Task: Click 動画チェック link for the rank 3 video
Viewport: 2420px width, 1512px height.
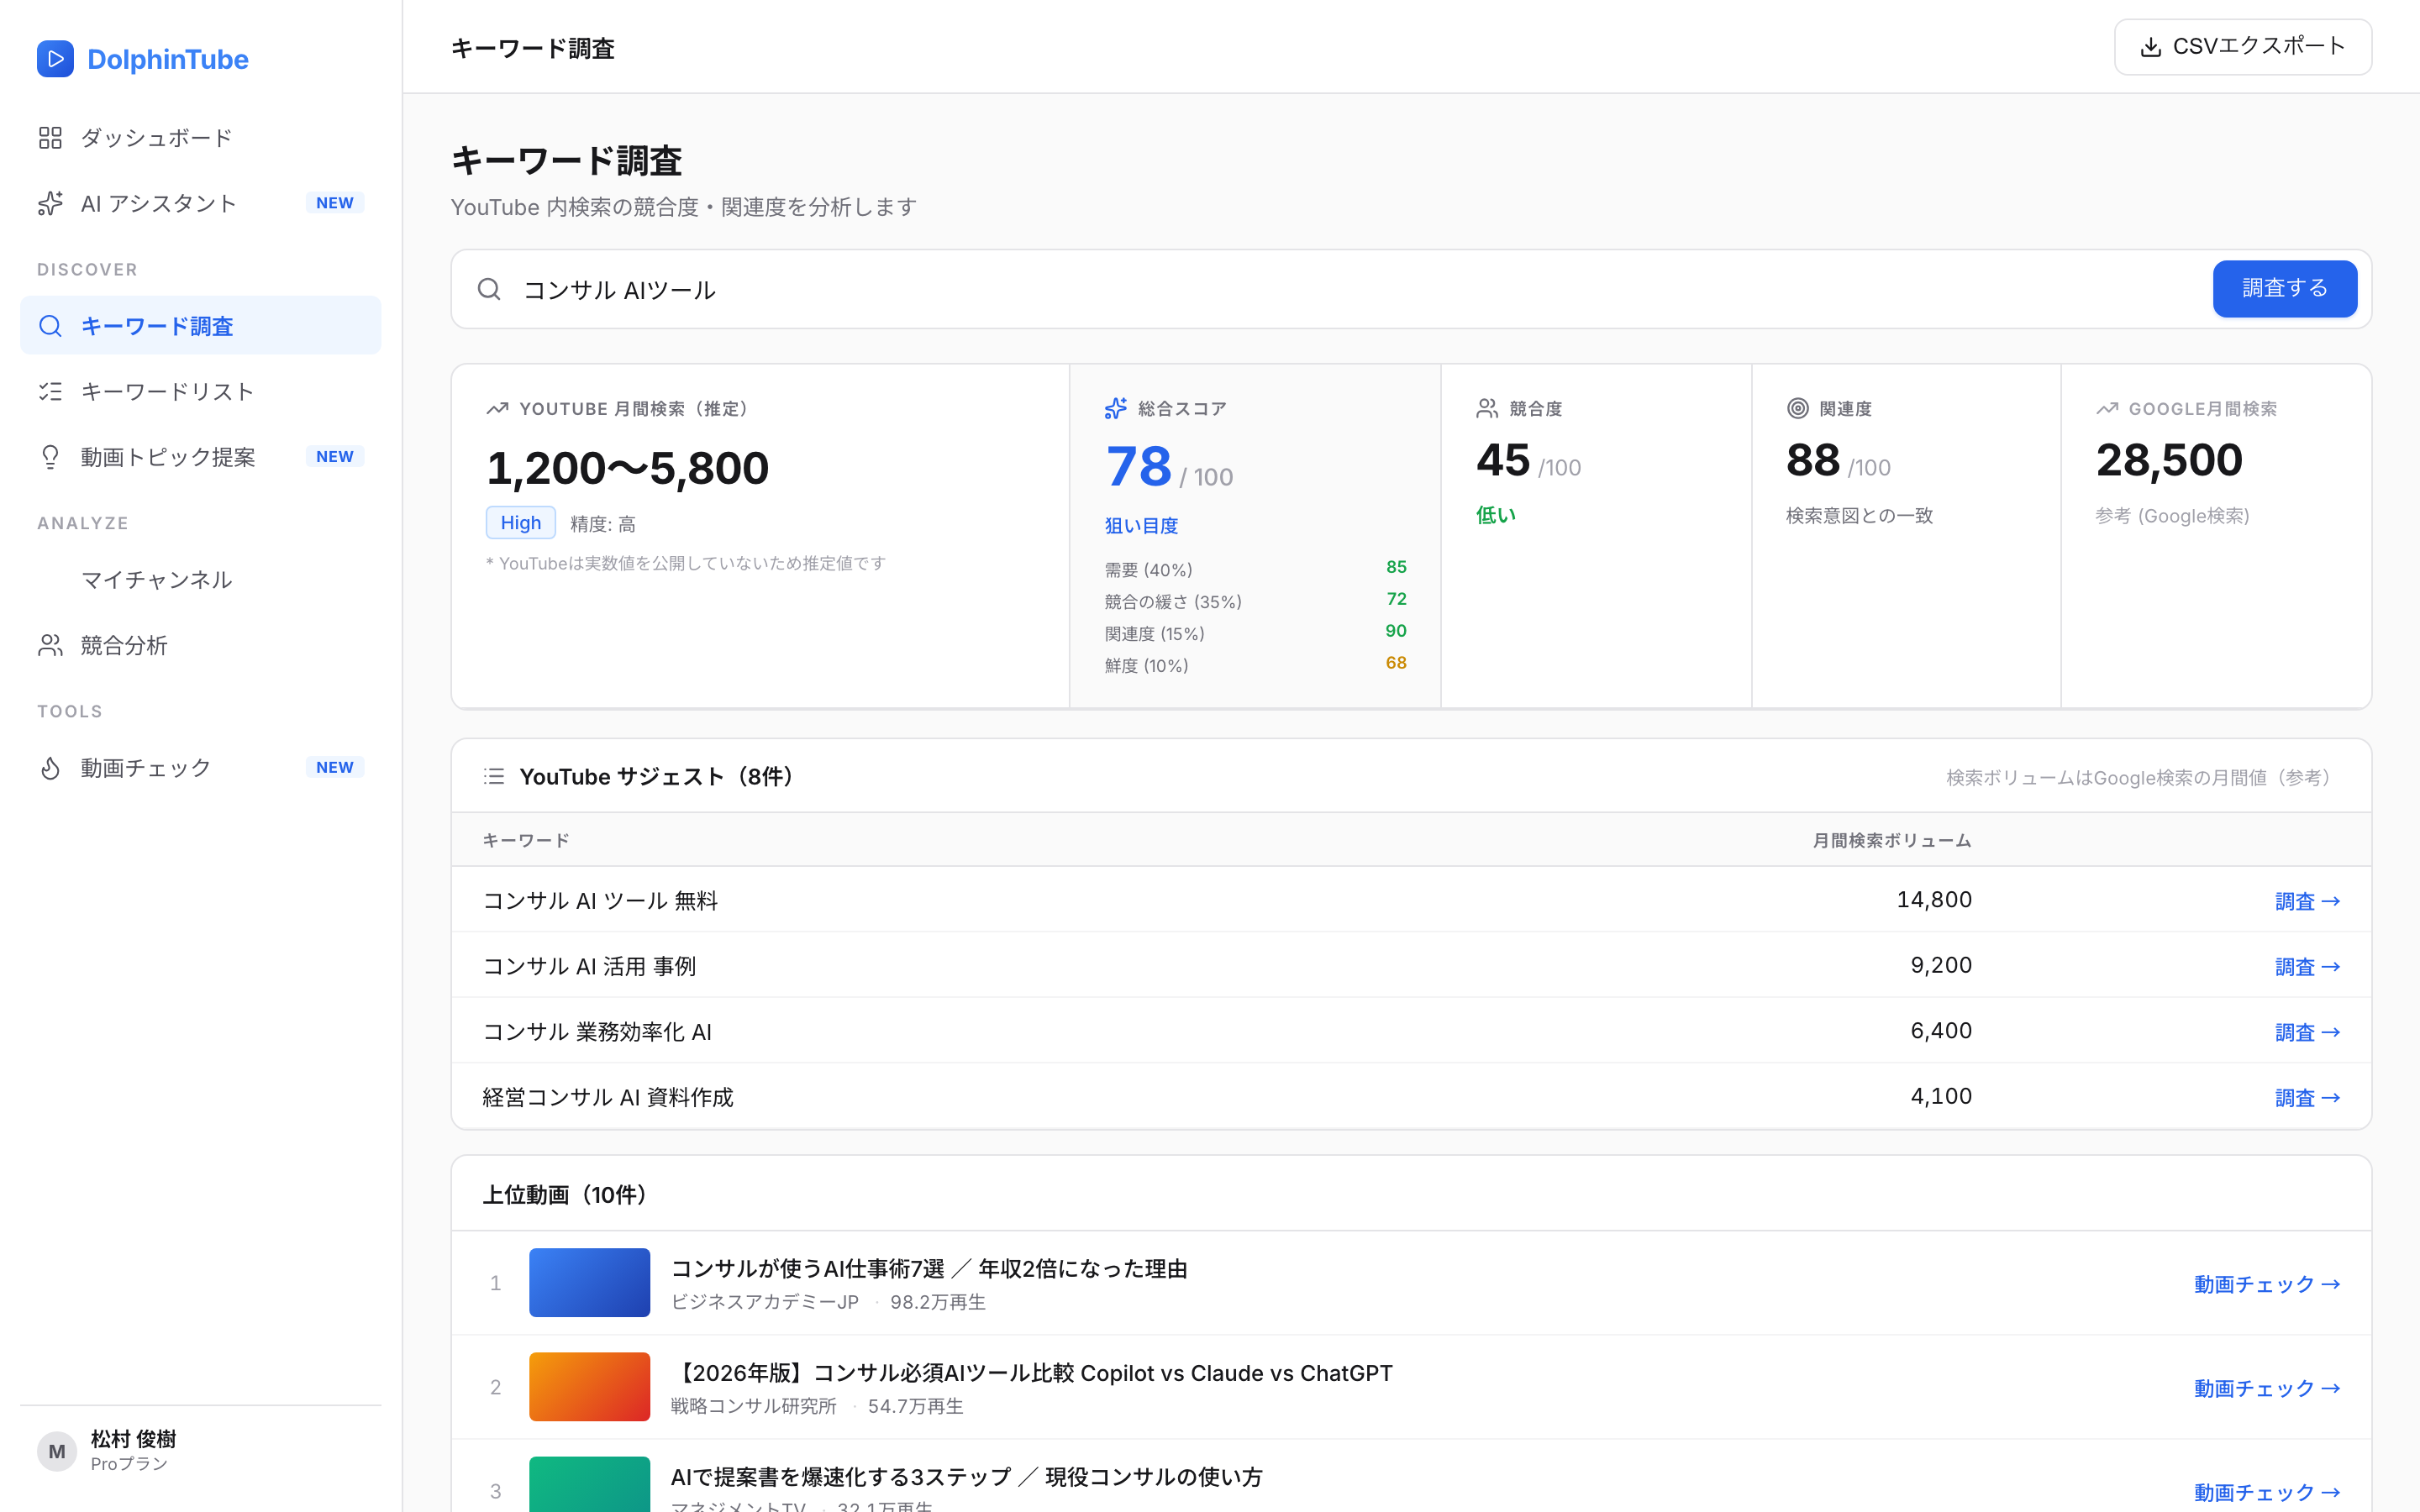Action: (2267, 1492)
